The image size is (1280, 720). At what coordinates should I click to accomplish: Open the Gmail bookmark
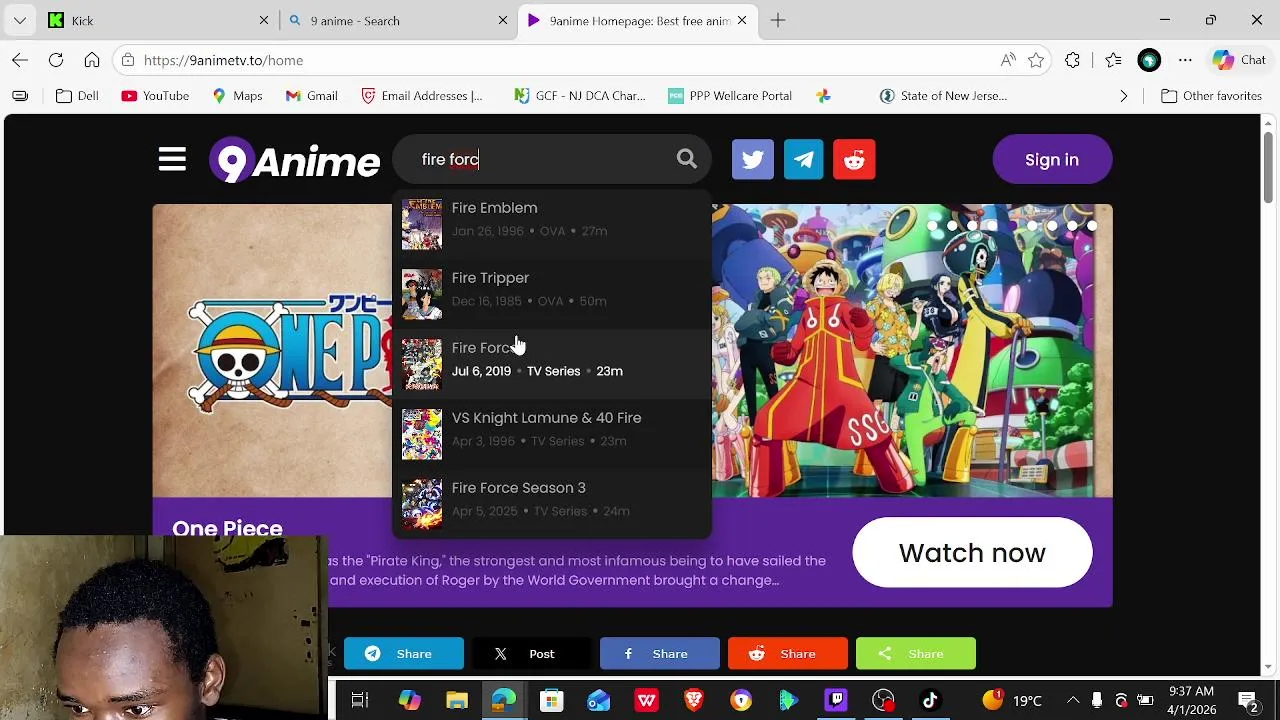311,96
